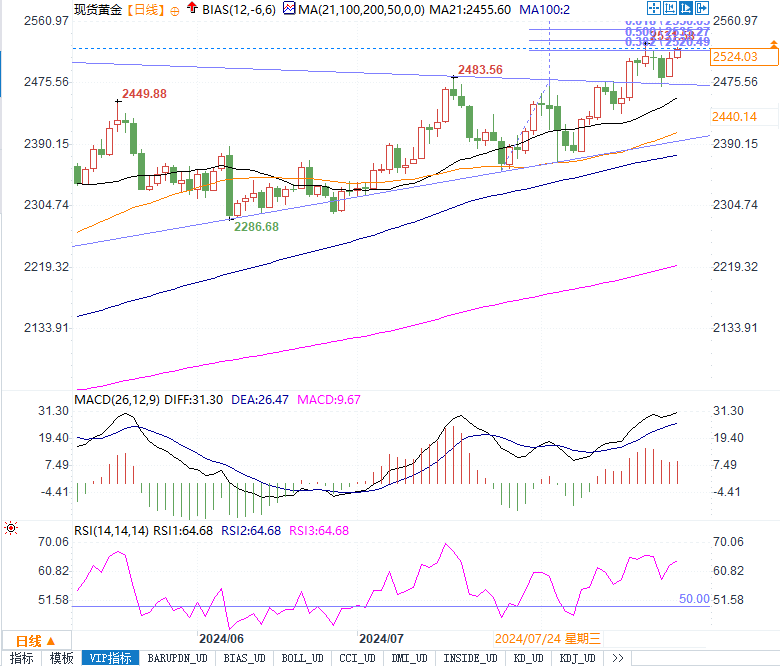Click the 0.500 Fibonacci level label
The width and height of the screenshot is (780, 666).
tap(667, 32)
